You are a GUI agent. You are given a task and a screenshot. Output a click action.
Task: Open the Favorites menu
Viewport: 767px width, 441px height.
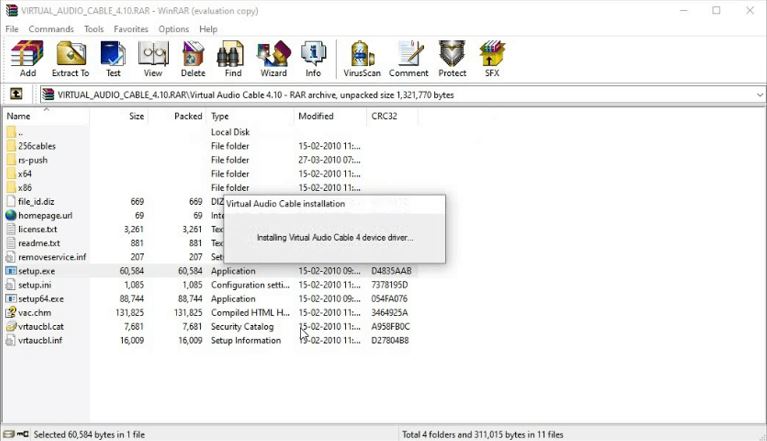click(x=131, y=29)
